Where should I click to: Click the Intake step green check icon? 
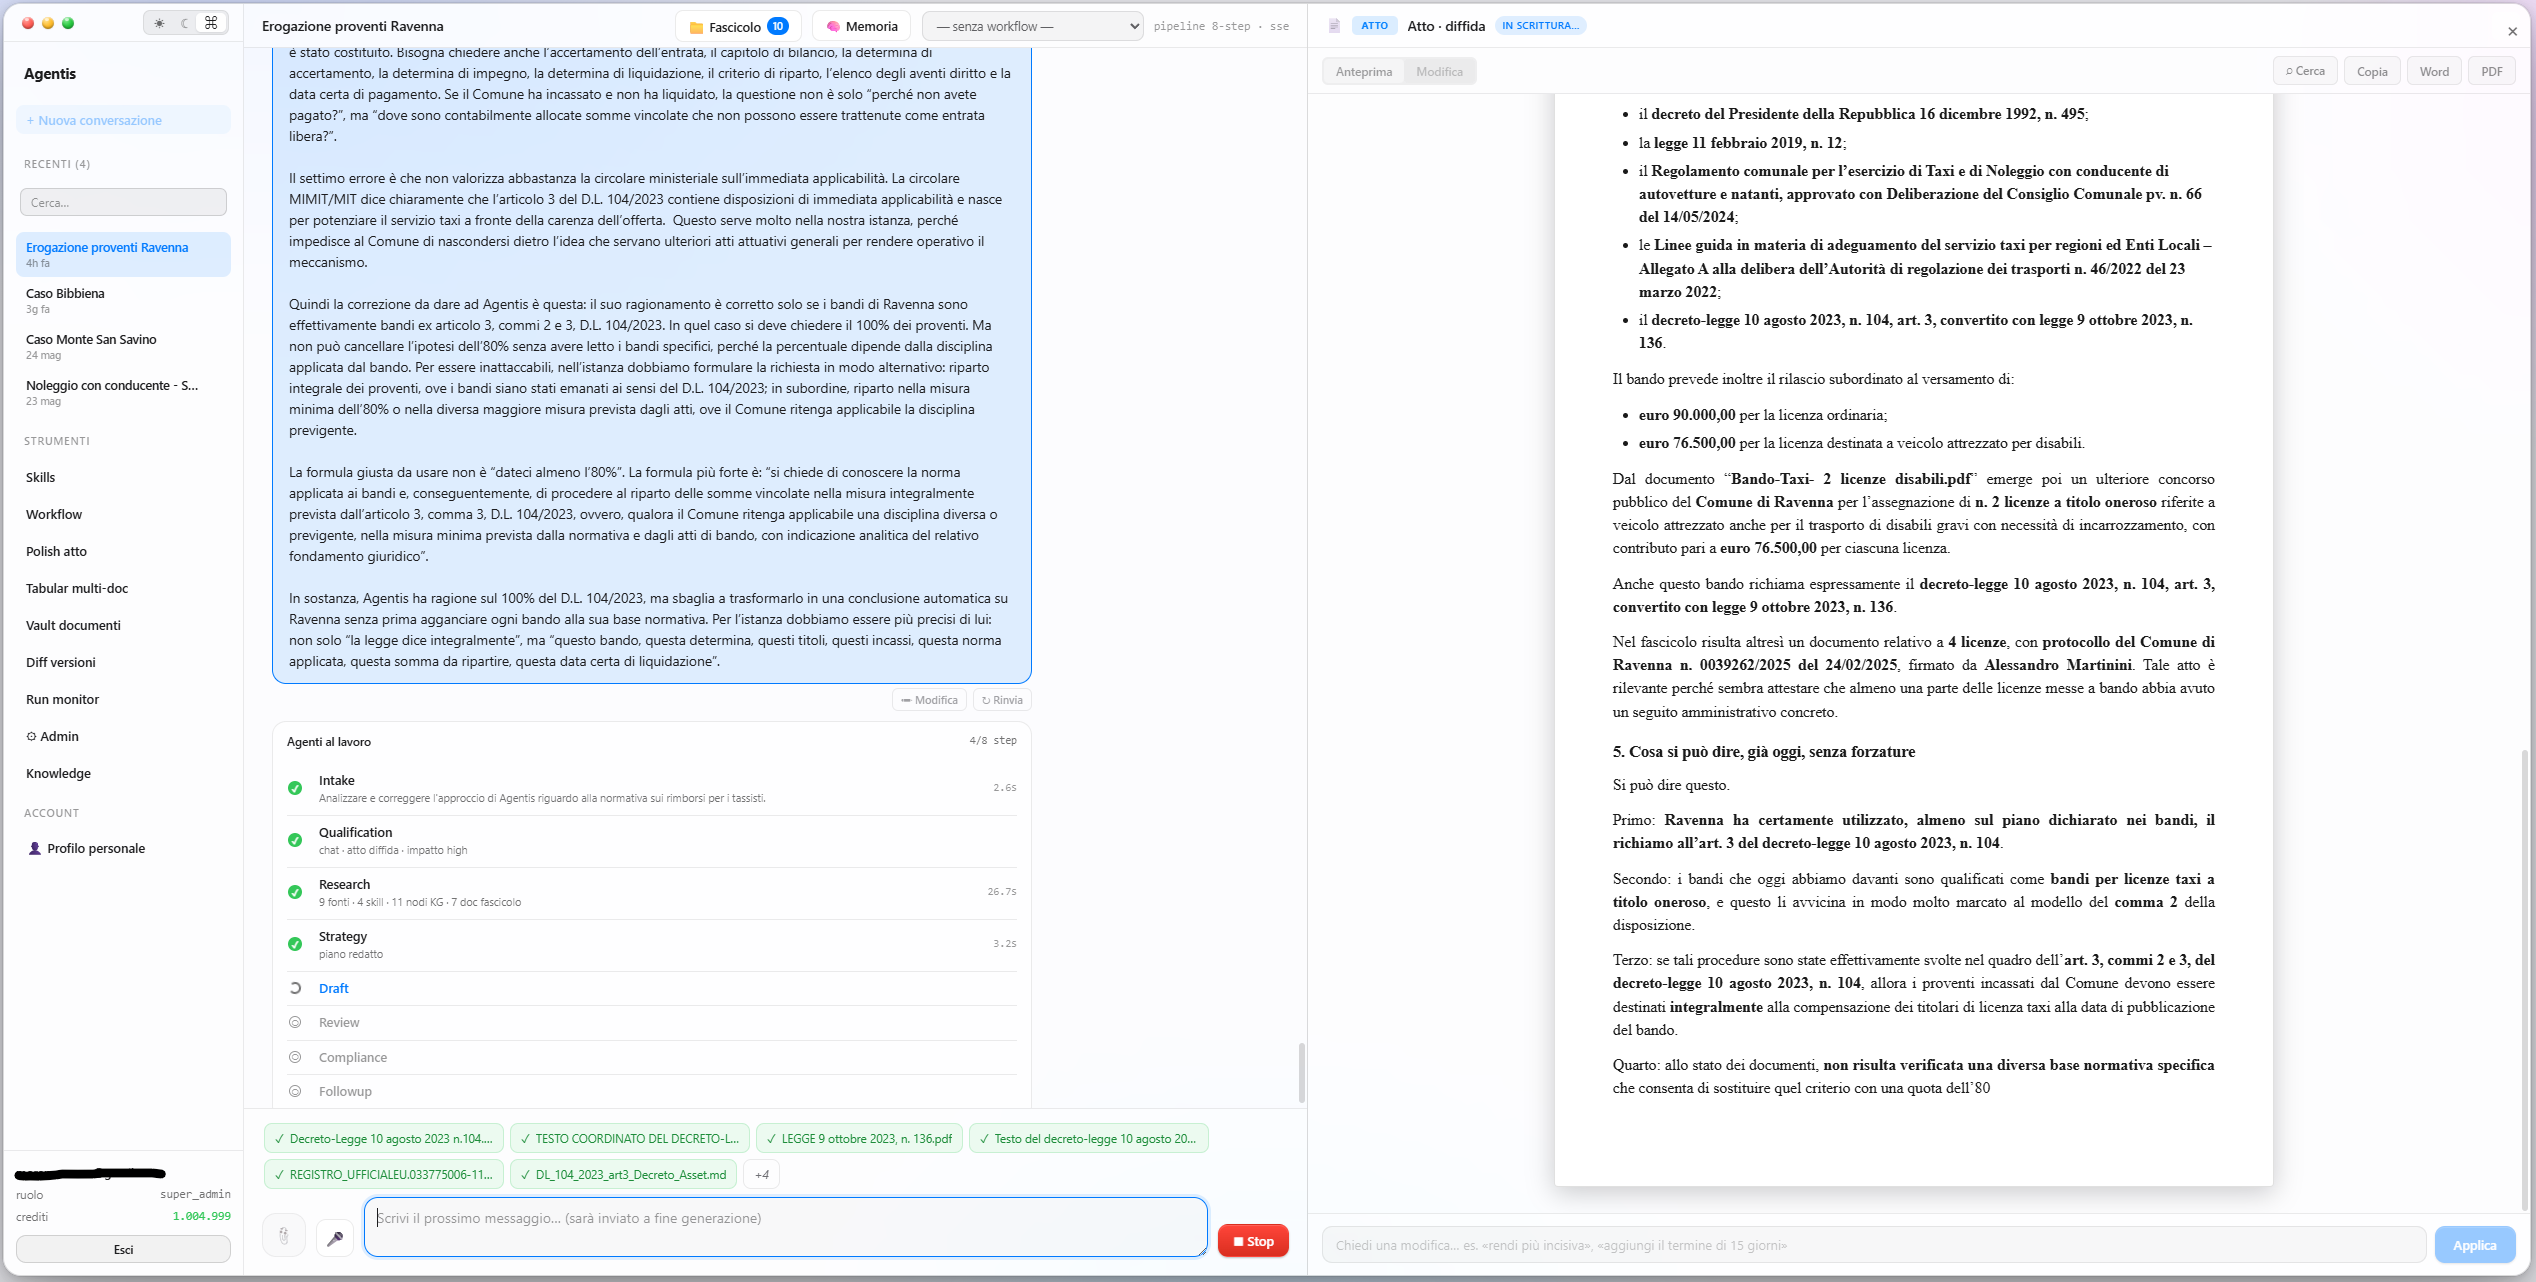[295, 788]
